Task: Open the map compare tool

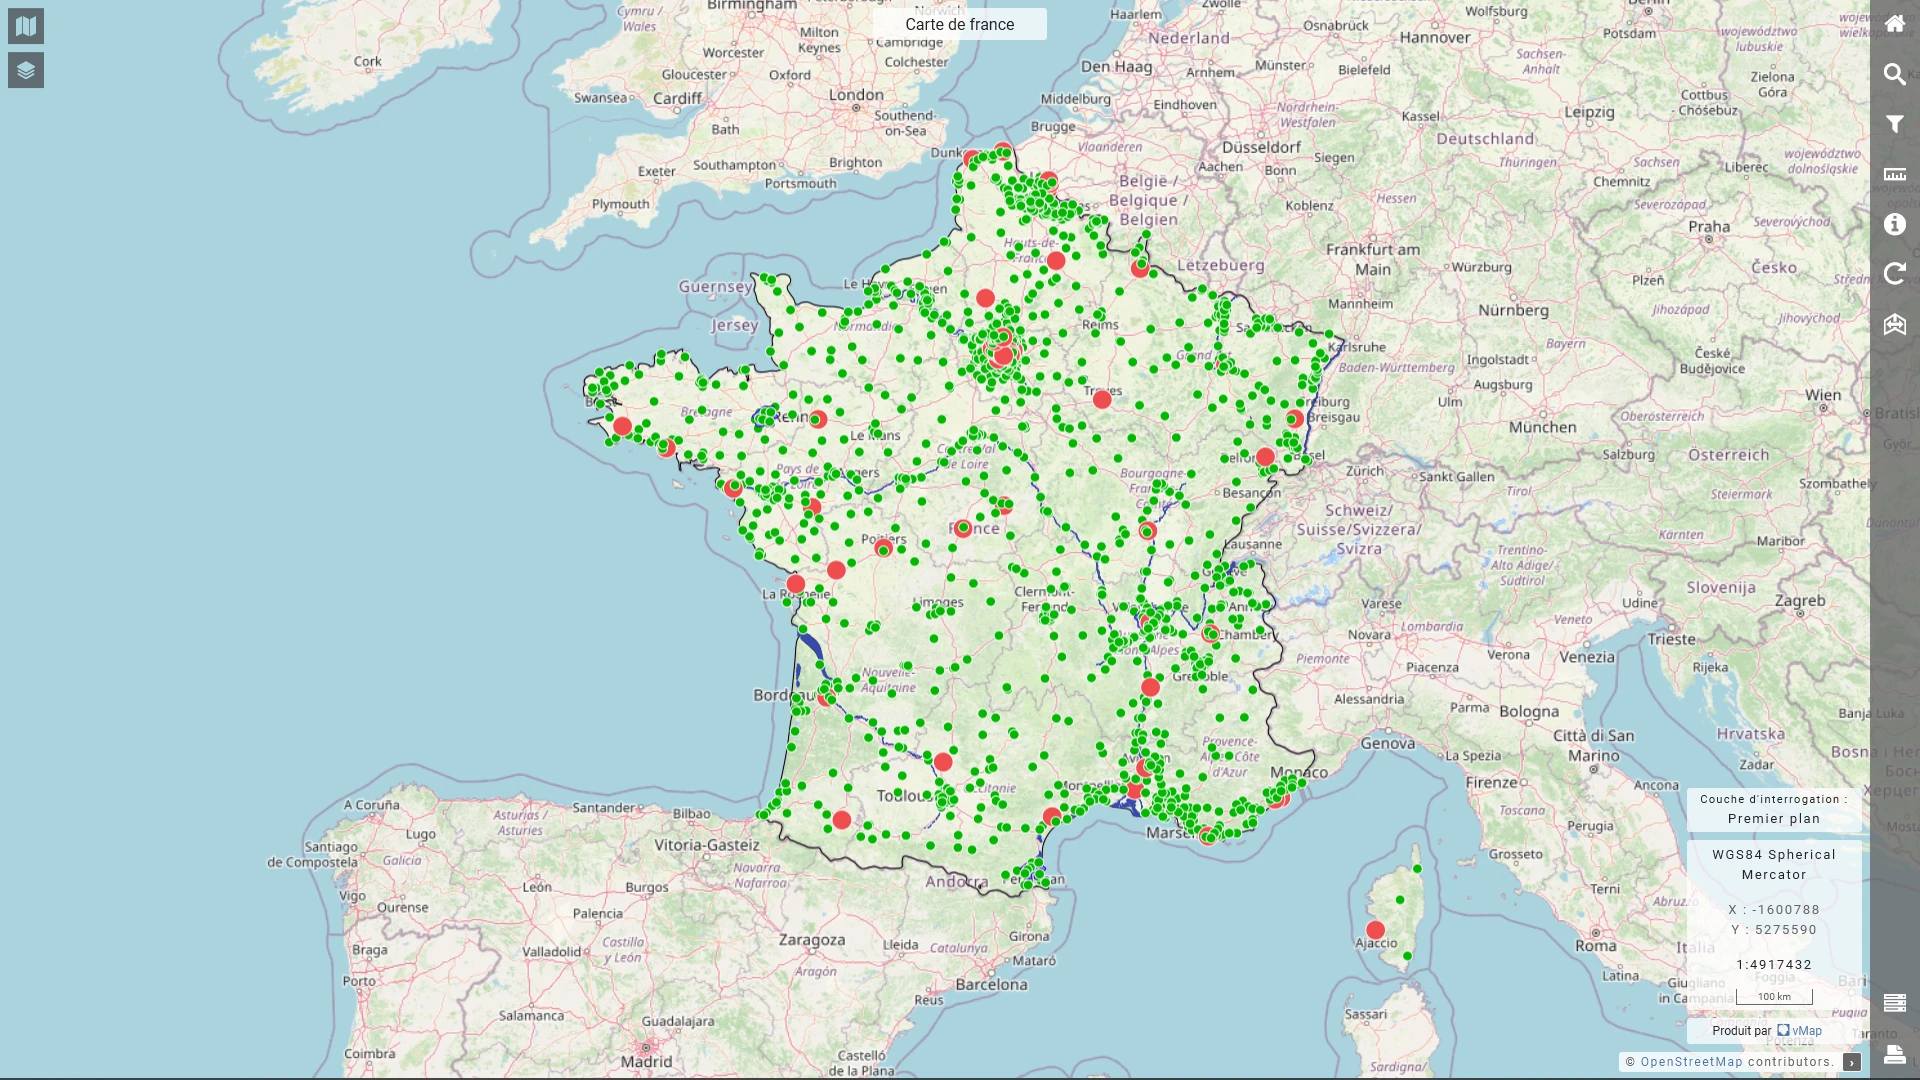Action: pos(1894,324)
